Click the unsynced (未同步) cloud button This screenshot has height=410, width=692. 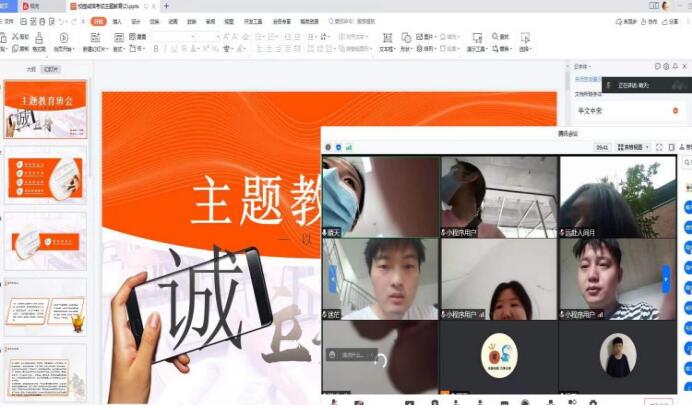626,21
